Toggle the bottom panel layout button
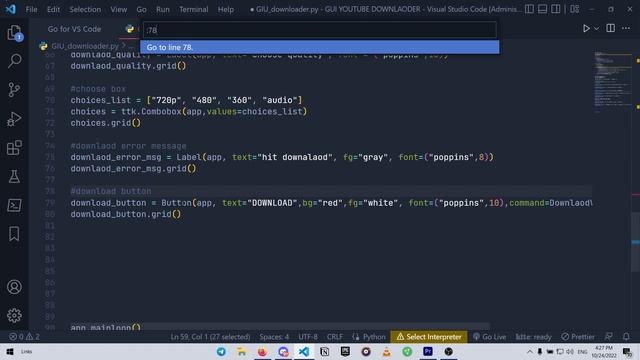 tap(542, 9)
